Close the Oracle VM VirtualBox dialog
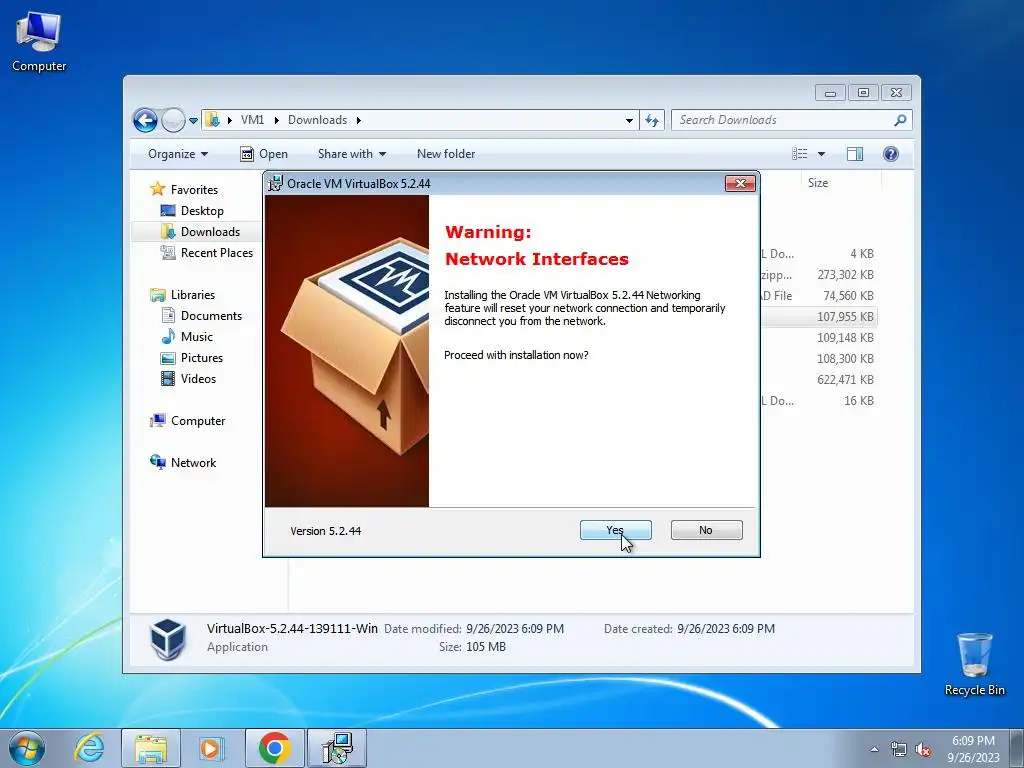Image resolution: width=1024 pixels, height=768 pixels. [740, 184]
